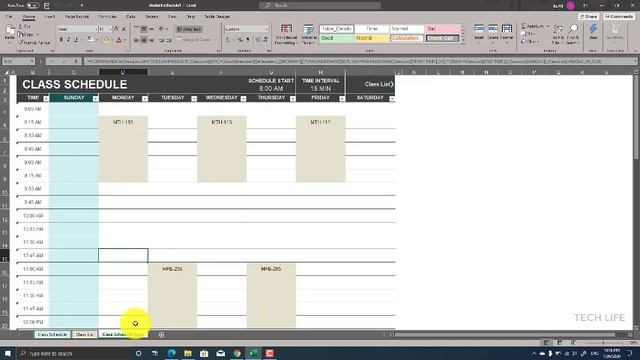Click the Comments button
Image resolution: width=640 pixels, height=360 pixels.
coord(619,17)
